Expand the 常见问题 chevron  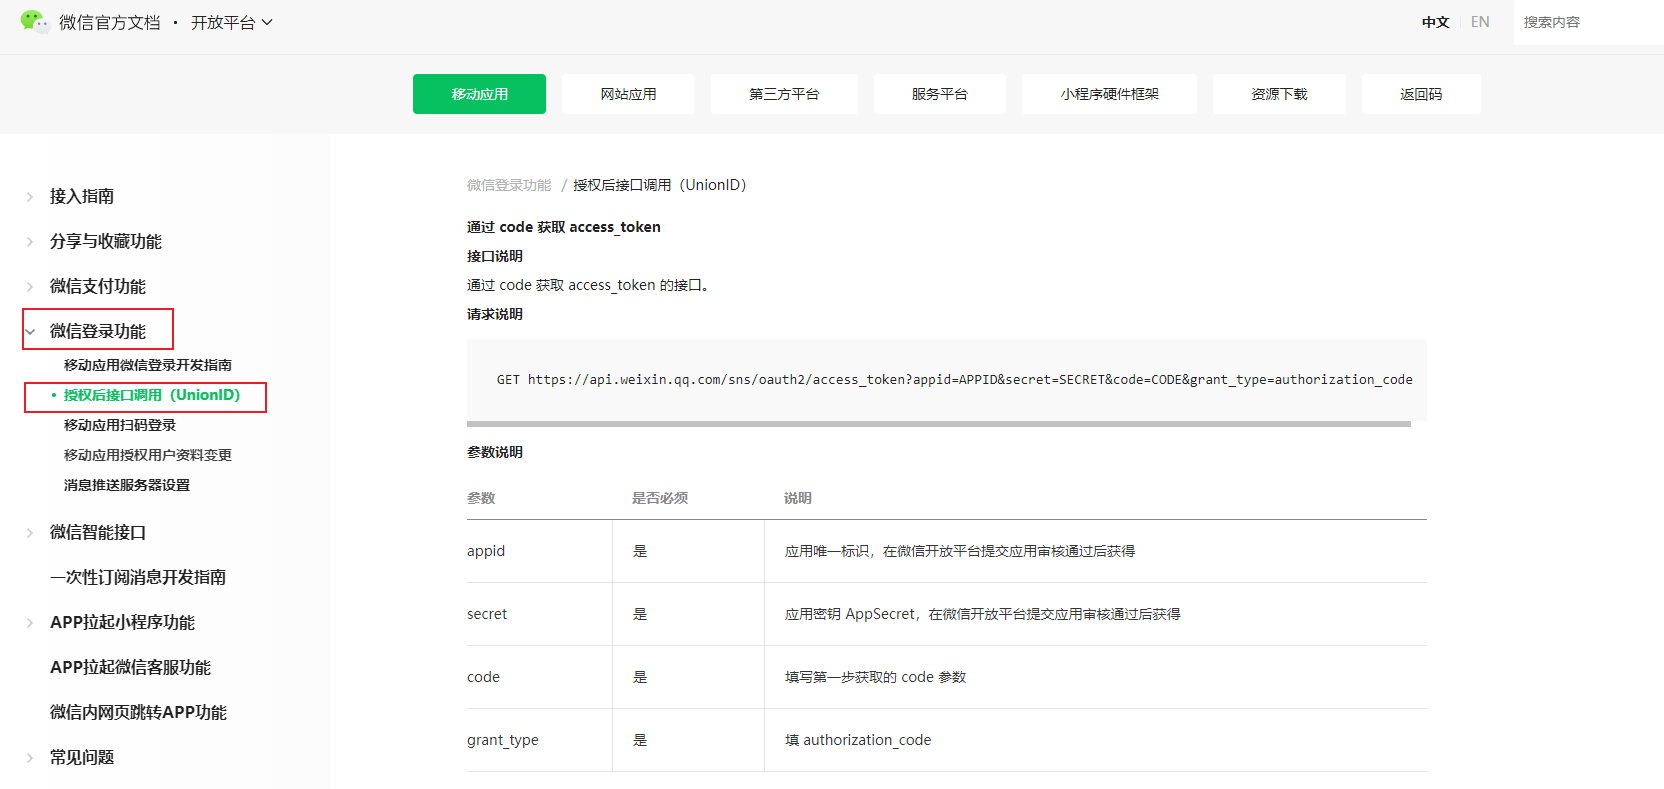pyautogui.click(x=30, y=758)
